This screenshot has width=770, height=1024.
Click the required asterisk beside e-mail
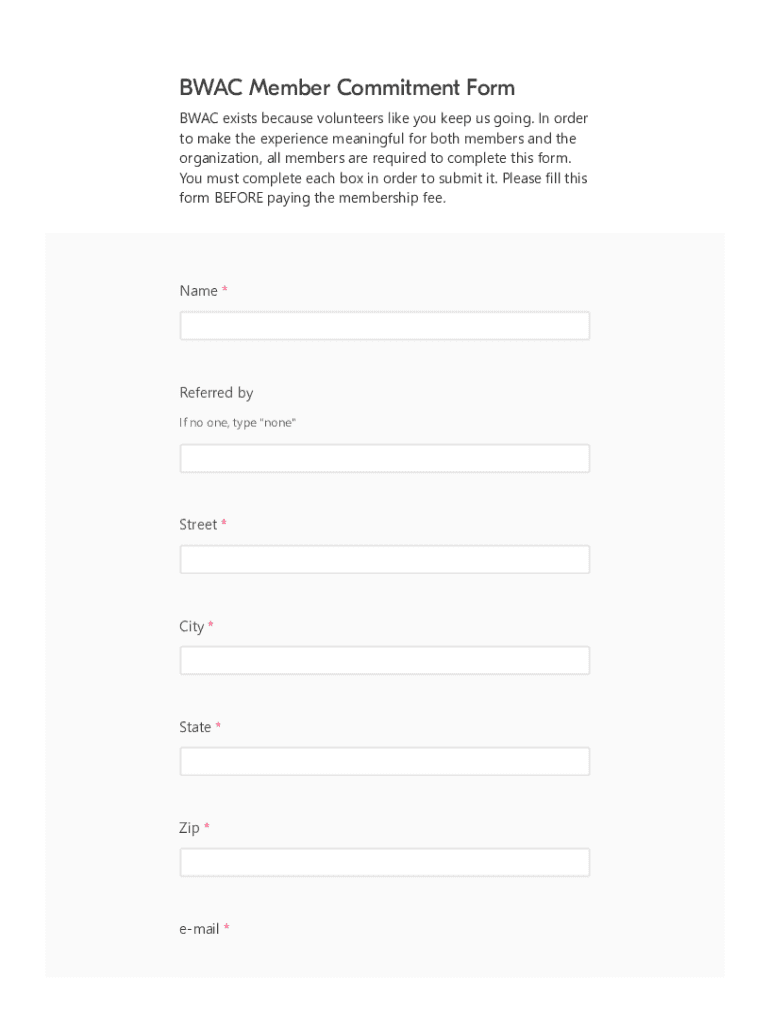tap(227, 929)
